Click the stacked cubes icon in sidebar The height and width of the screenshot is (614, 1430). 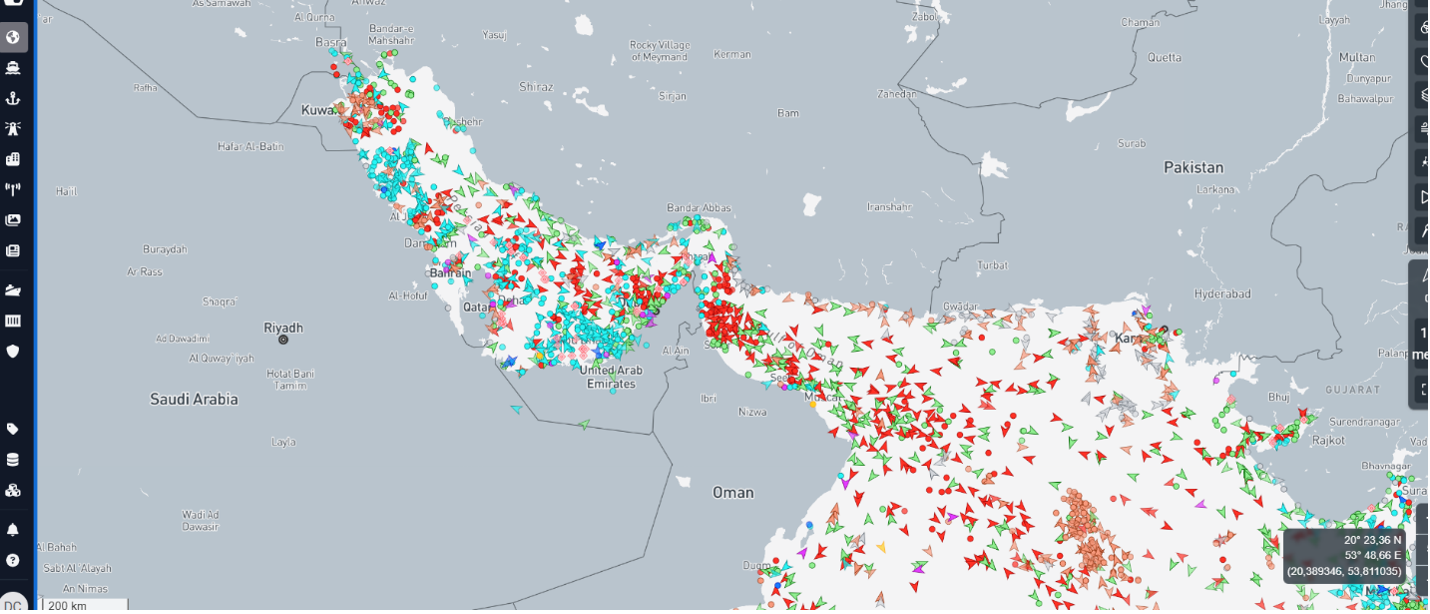point(14,490)
